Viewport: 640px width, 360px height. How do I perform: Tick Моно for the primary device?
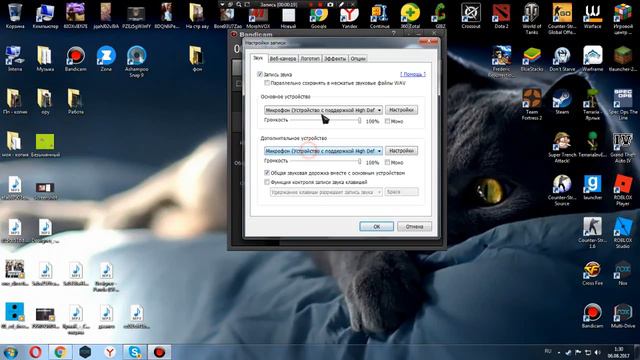coord(387,121)
